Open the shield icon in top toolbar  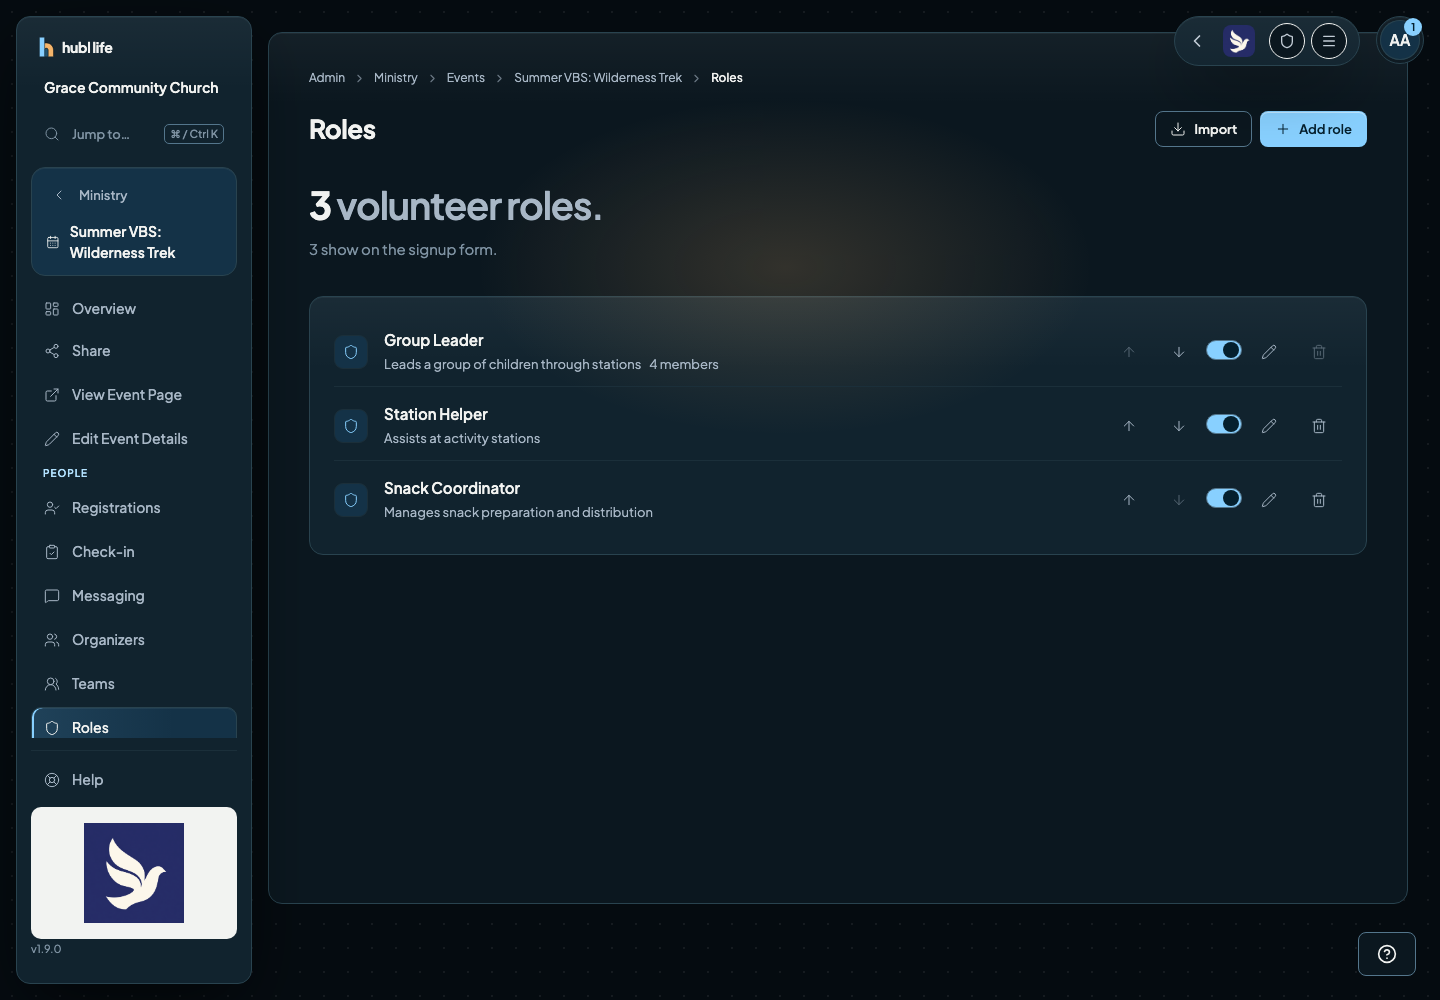pyautogui.click(x=1287, y=41)
